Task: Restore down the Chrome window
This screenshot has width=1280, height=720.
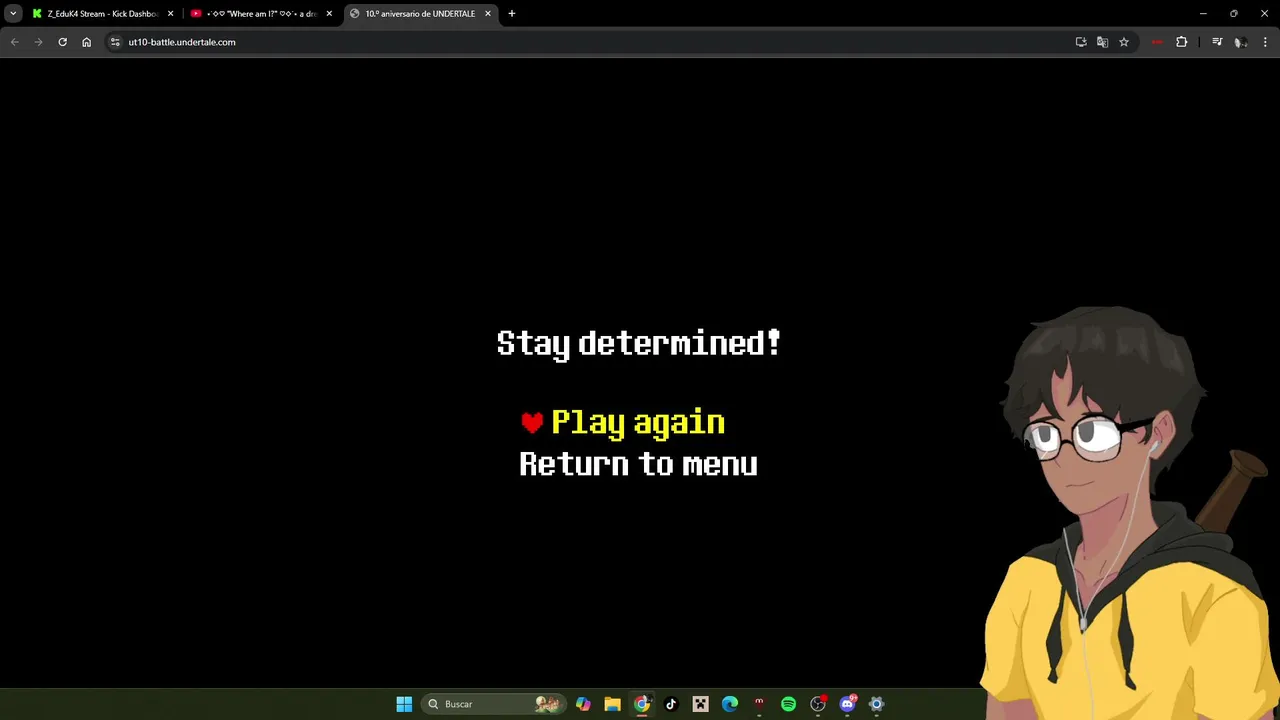Action: (1234, 14)
